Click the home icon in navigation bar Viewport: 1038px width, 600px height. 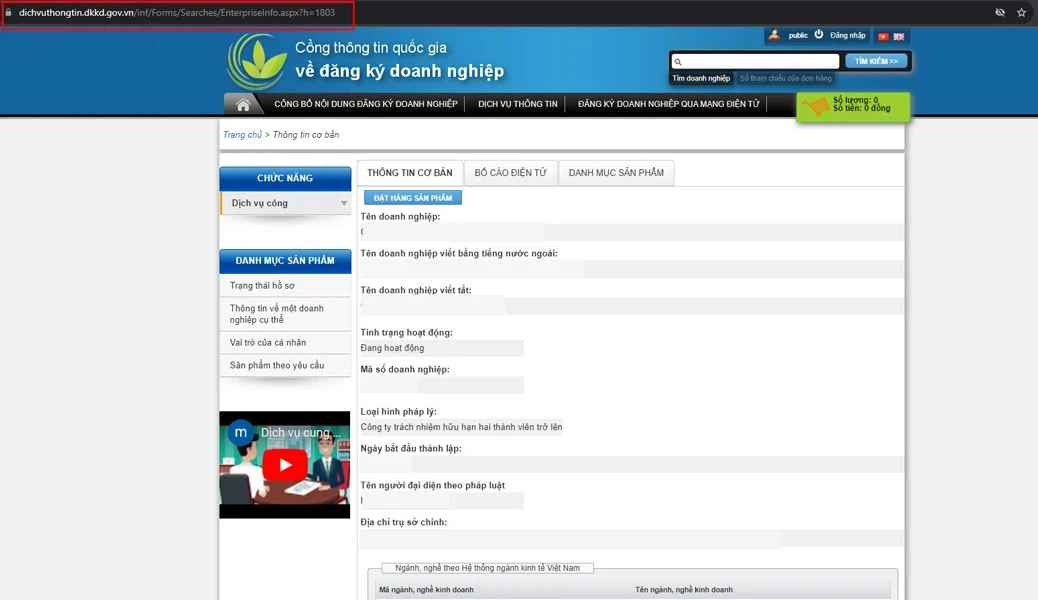[x=243, y=104]
